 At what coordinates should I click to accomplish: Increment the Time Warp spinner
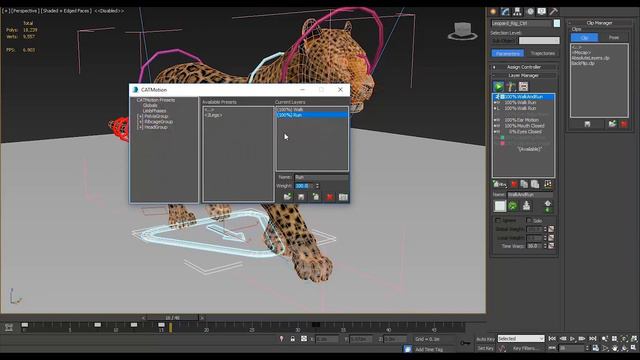click(545, 244)
